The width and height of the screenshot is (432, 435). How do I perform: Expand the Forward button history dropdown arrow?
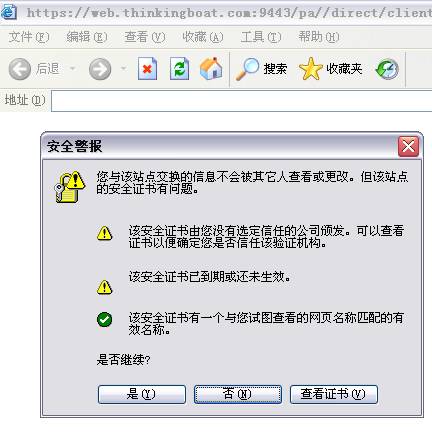click(124, 69)
